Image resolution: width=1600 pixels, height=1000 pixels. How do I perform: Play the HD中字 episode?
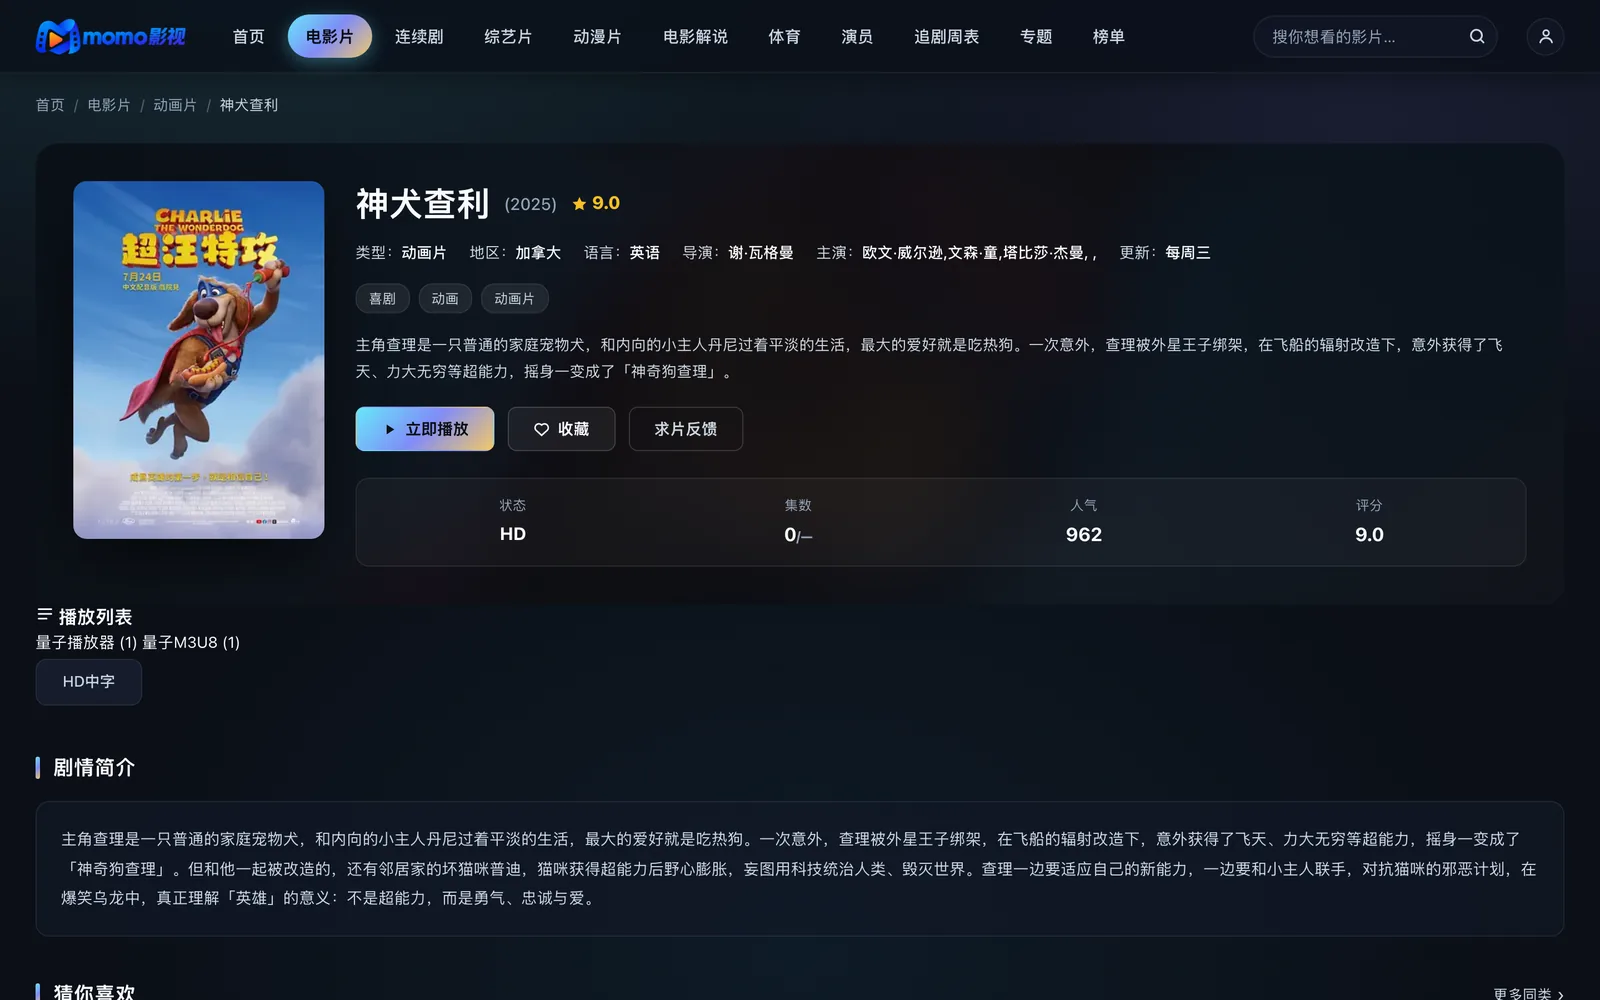(x=89, y=682)
